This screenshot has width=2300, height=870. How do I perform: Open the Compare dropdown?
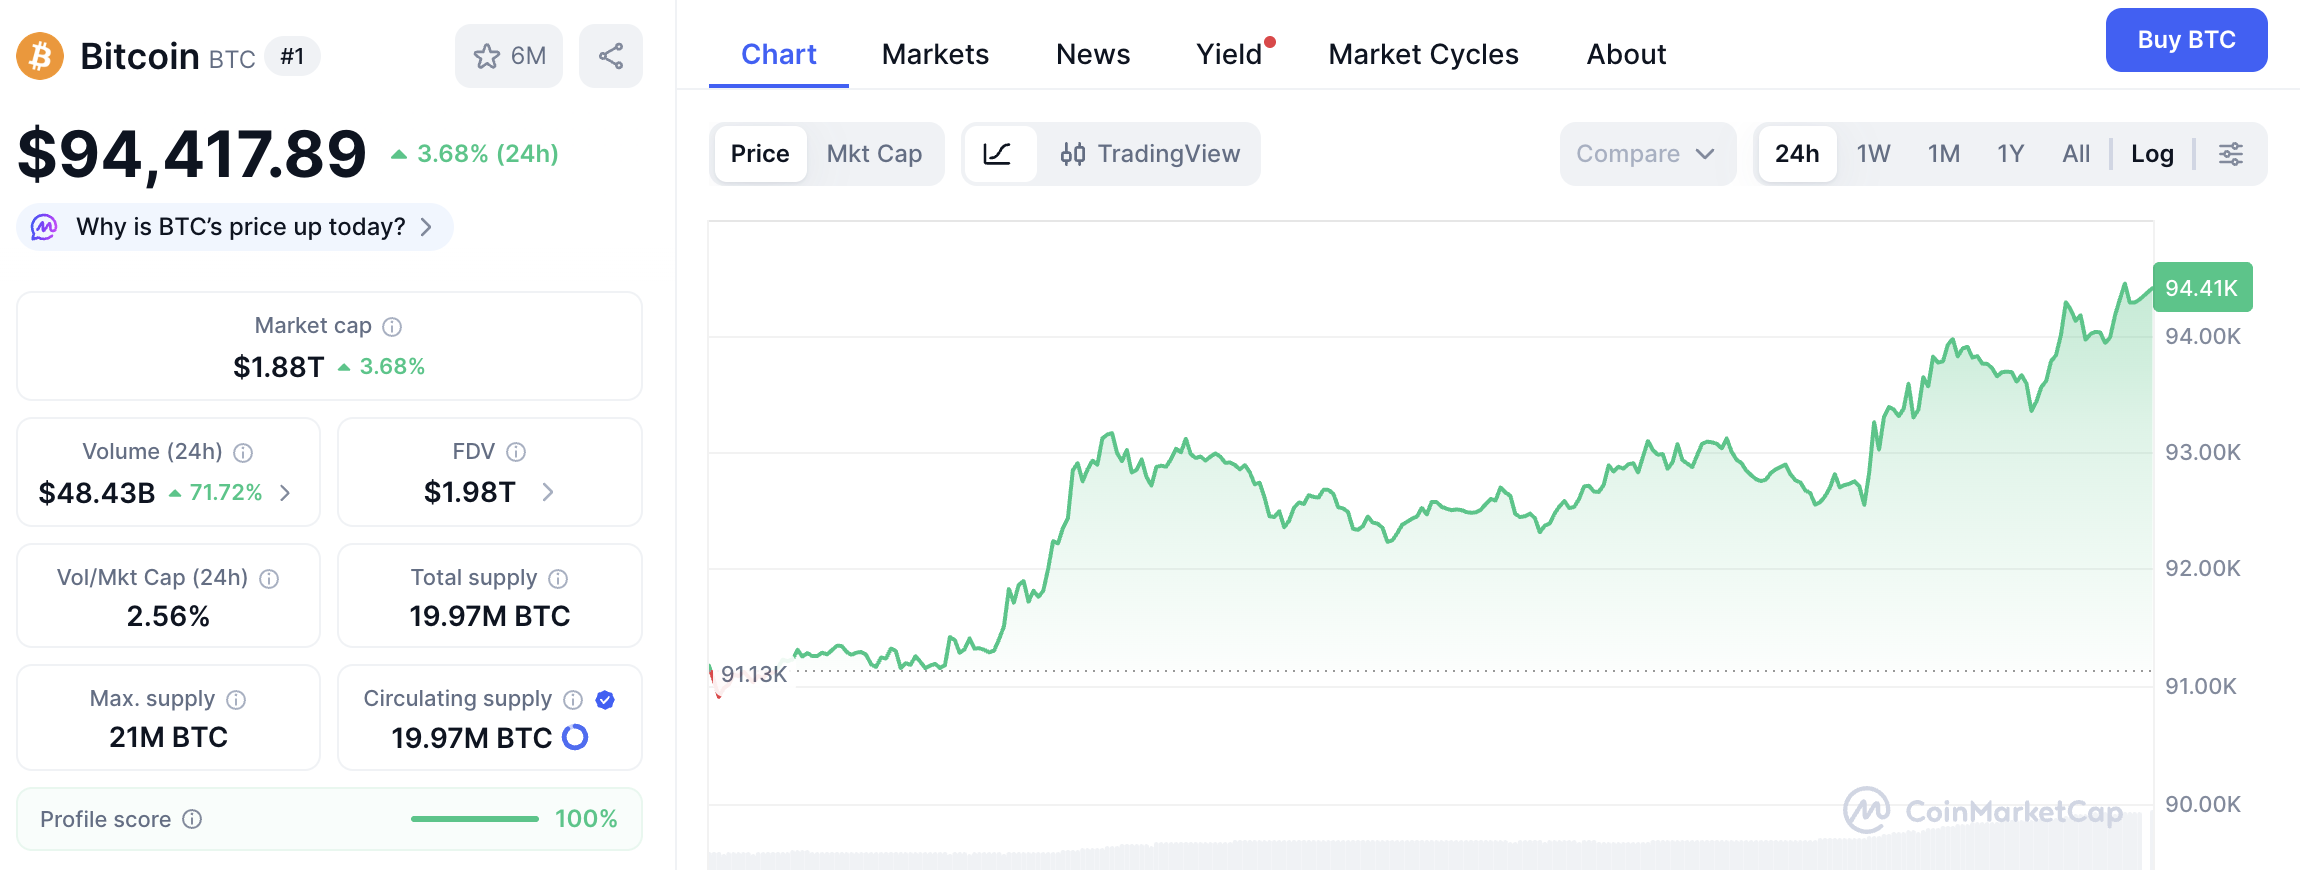click(x=1646, y=154)
